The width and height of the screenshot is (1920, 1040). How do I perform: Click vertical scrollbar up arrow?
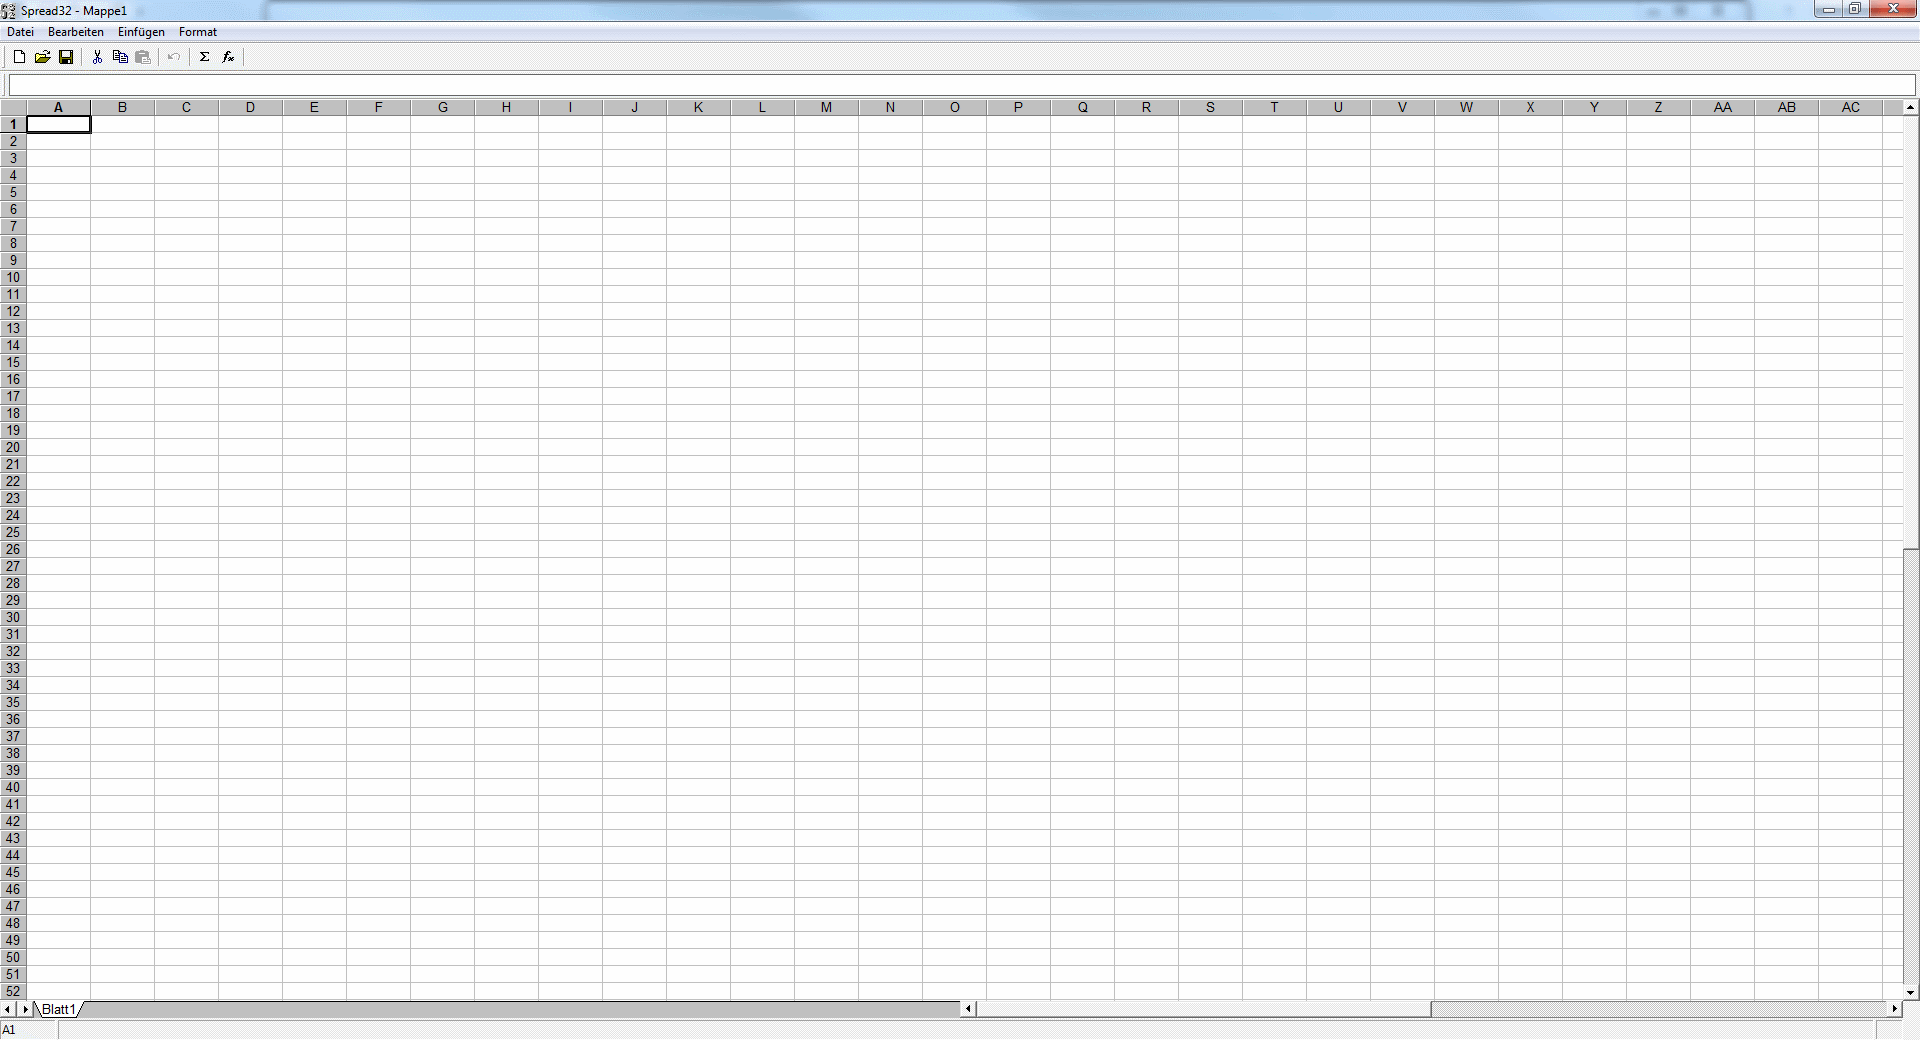(x=1910, y=107)
